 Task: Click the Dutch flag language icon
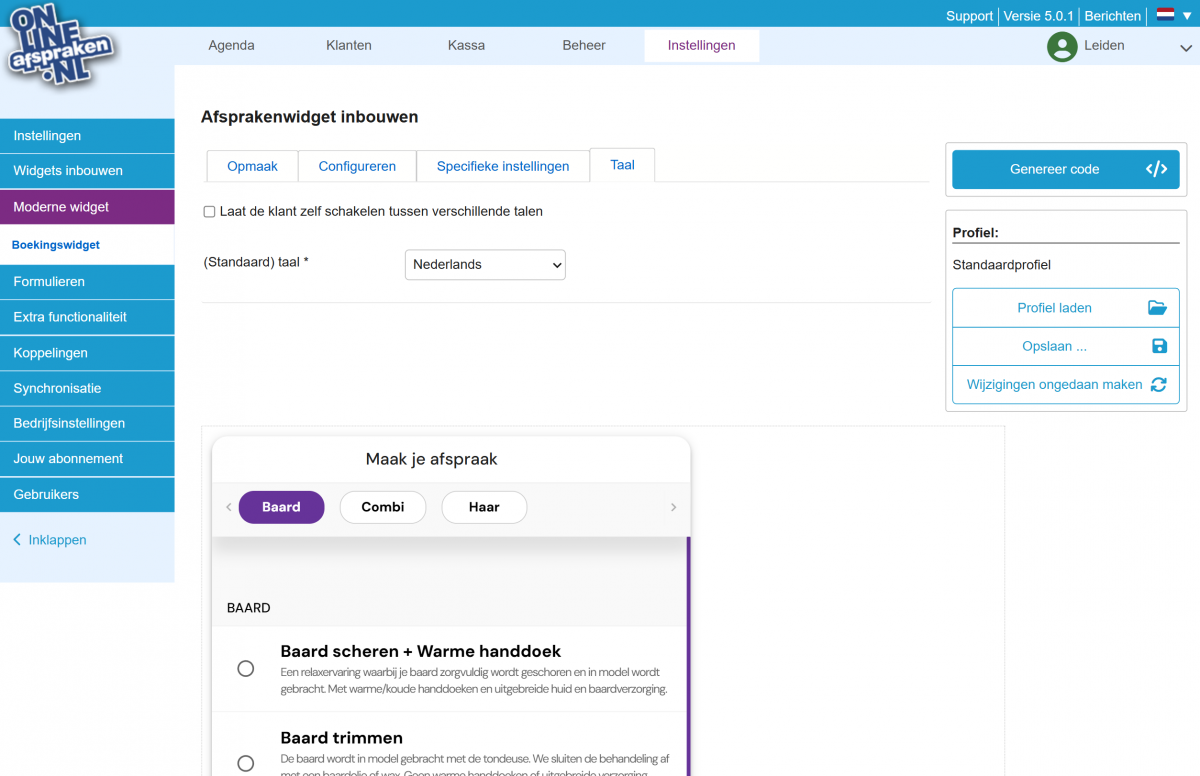tap(1165, 15)
